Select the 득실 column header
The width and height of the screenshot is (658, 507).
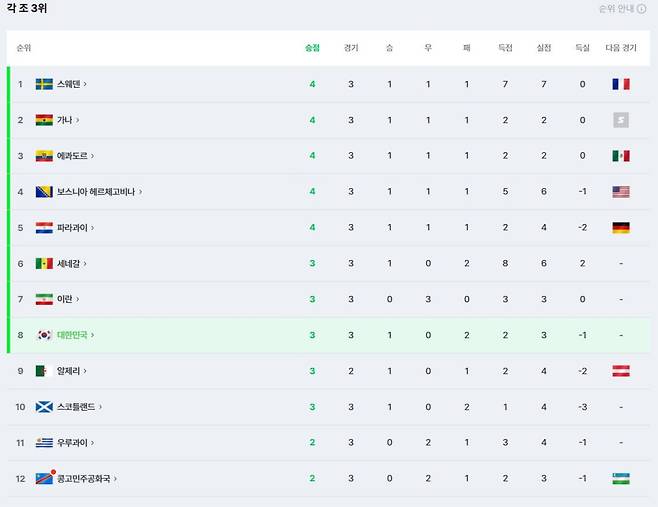point(582,48)
